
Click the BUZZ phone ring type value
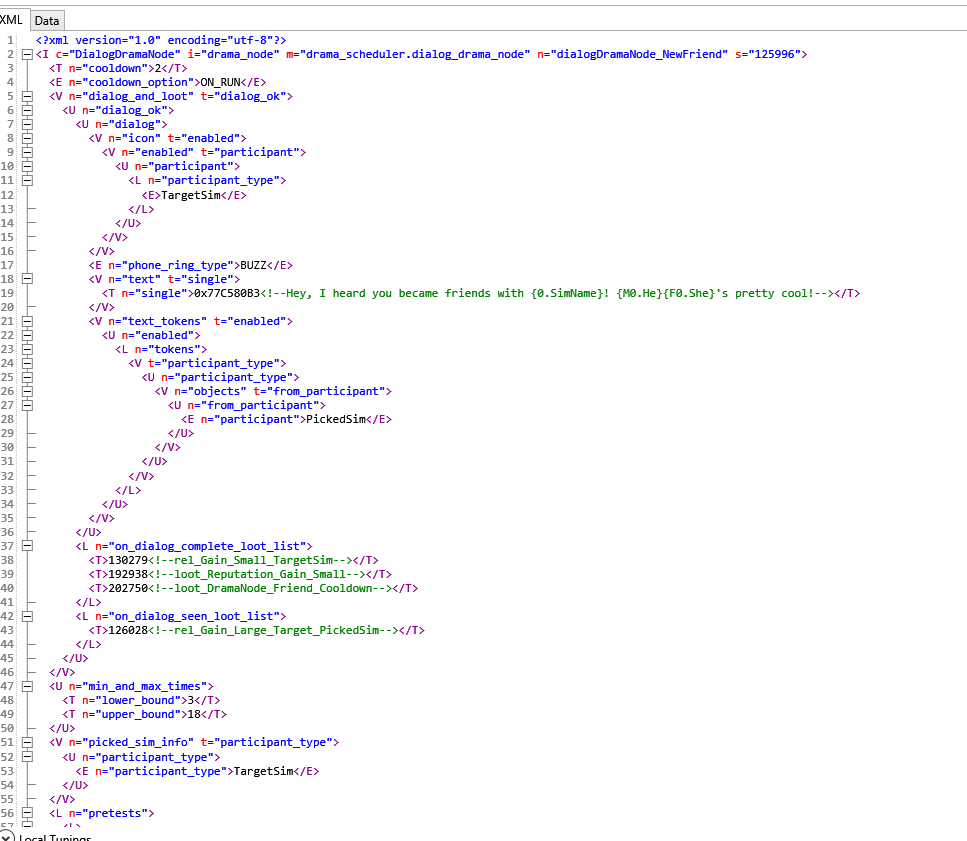click(253, 266)
